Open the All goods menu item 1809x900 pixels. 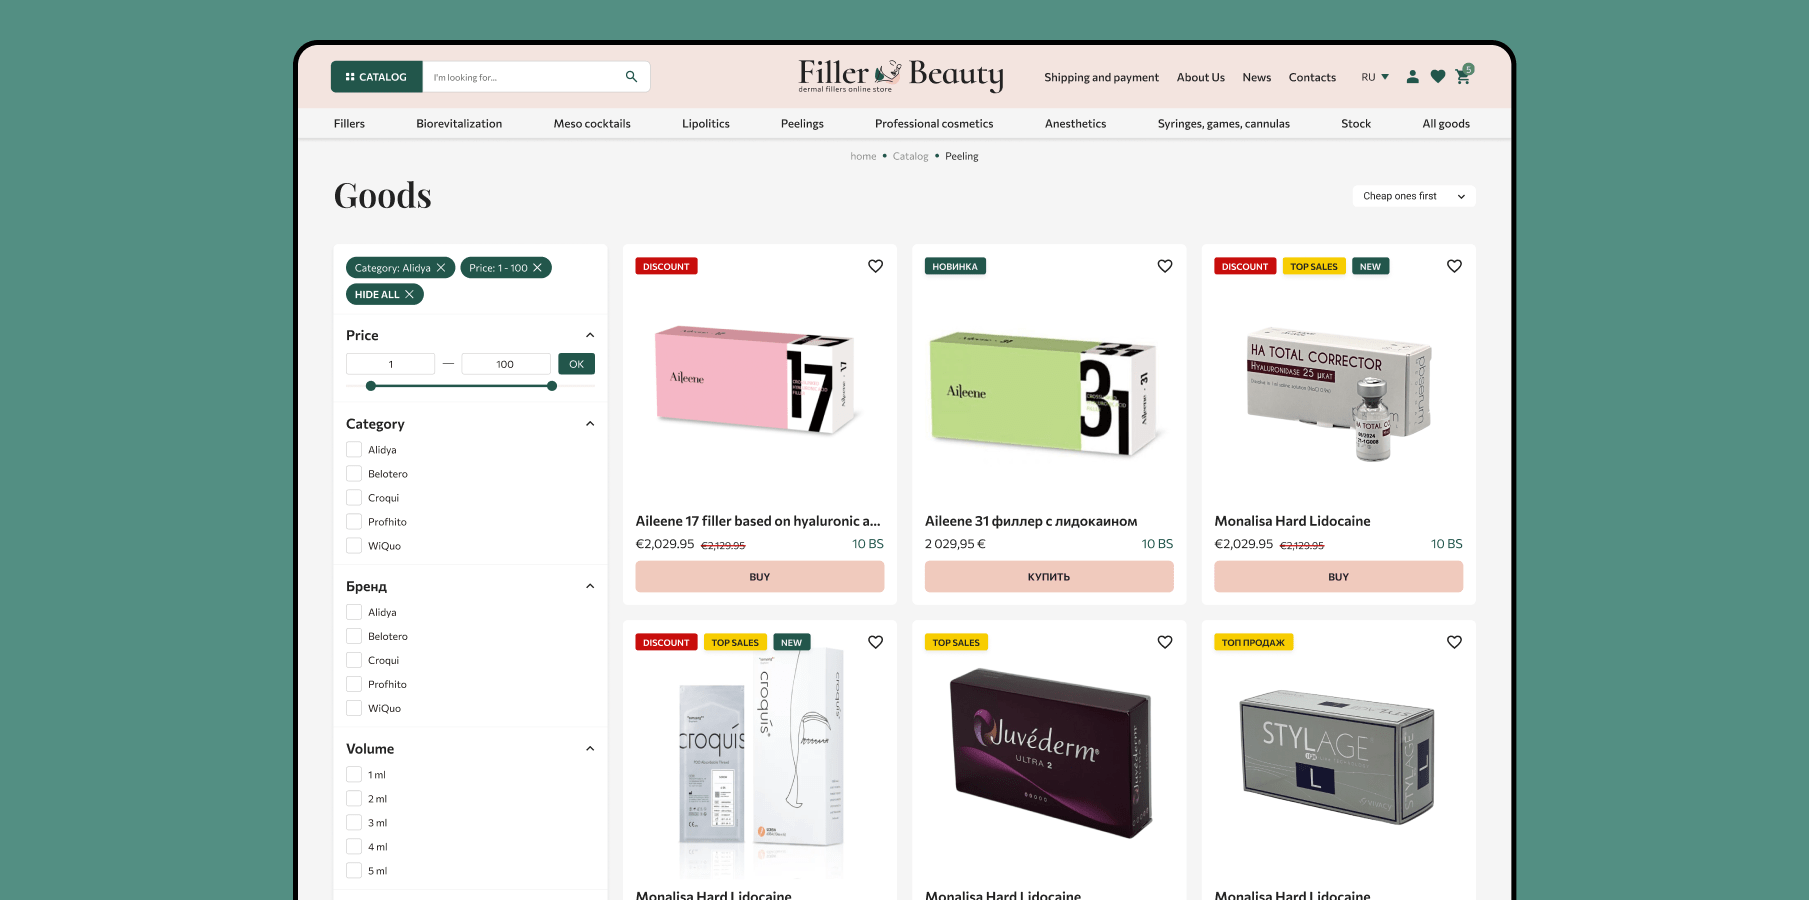[1446, 124]
